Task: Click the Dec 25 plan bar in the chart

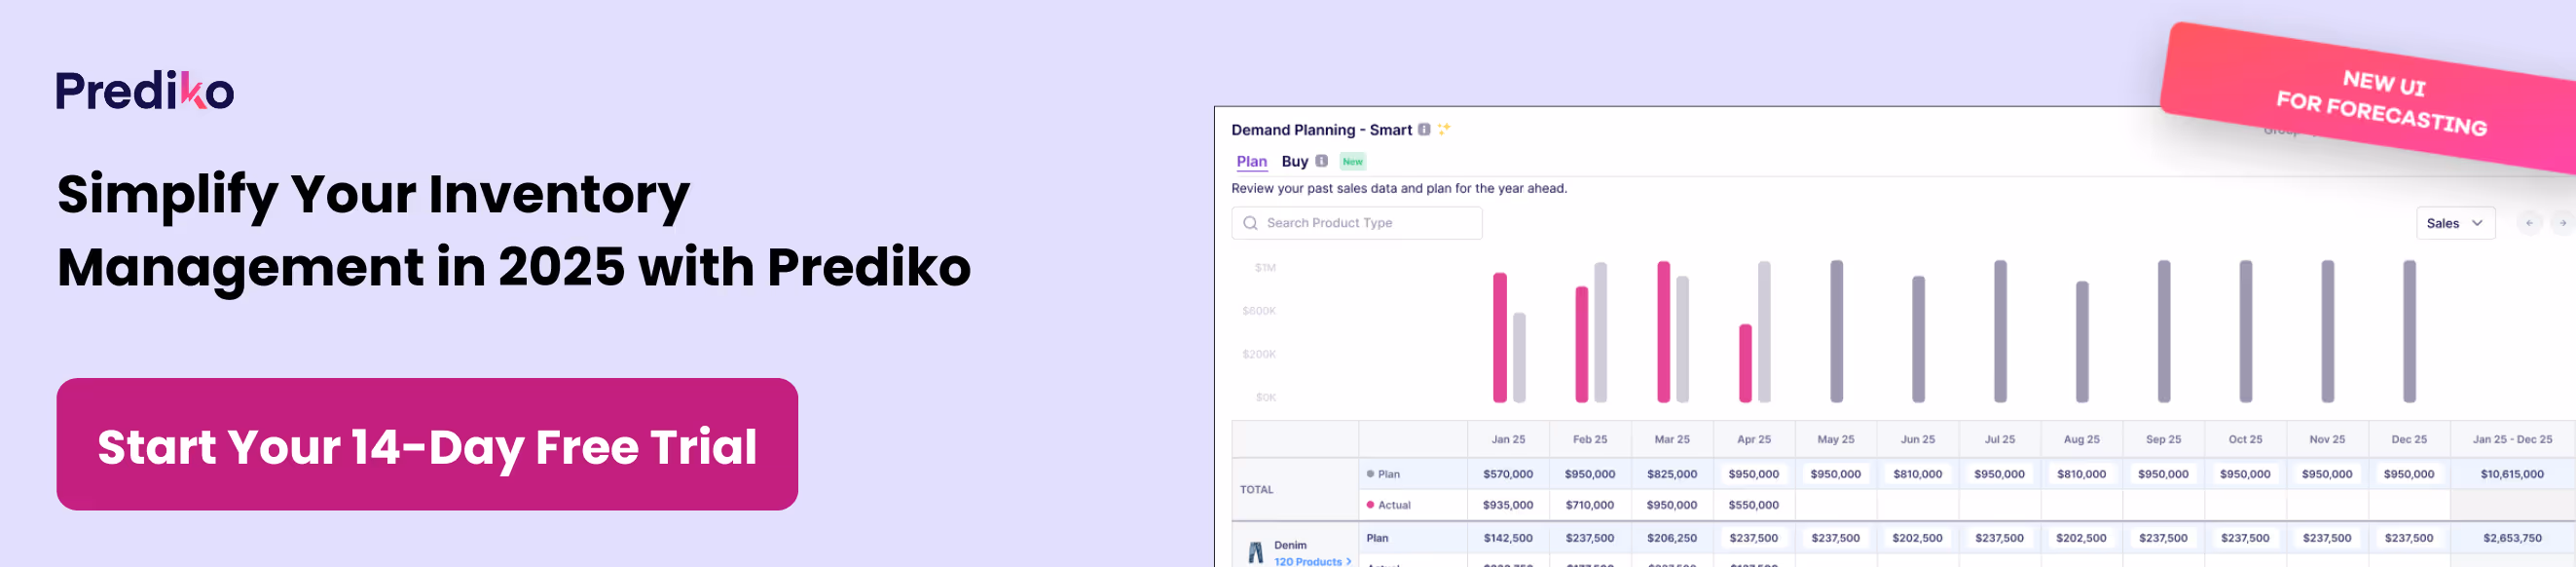Action: pos(2409,331)
